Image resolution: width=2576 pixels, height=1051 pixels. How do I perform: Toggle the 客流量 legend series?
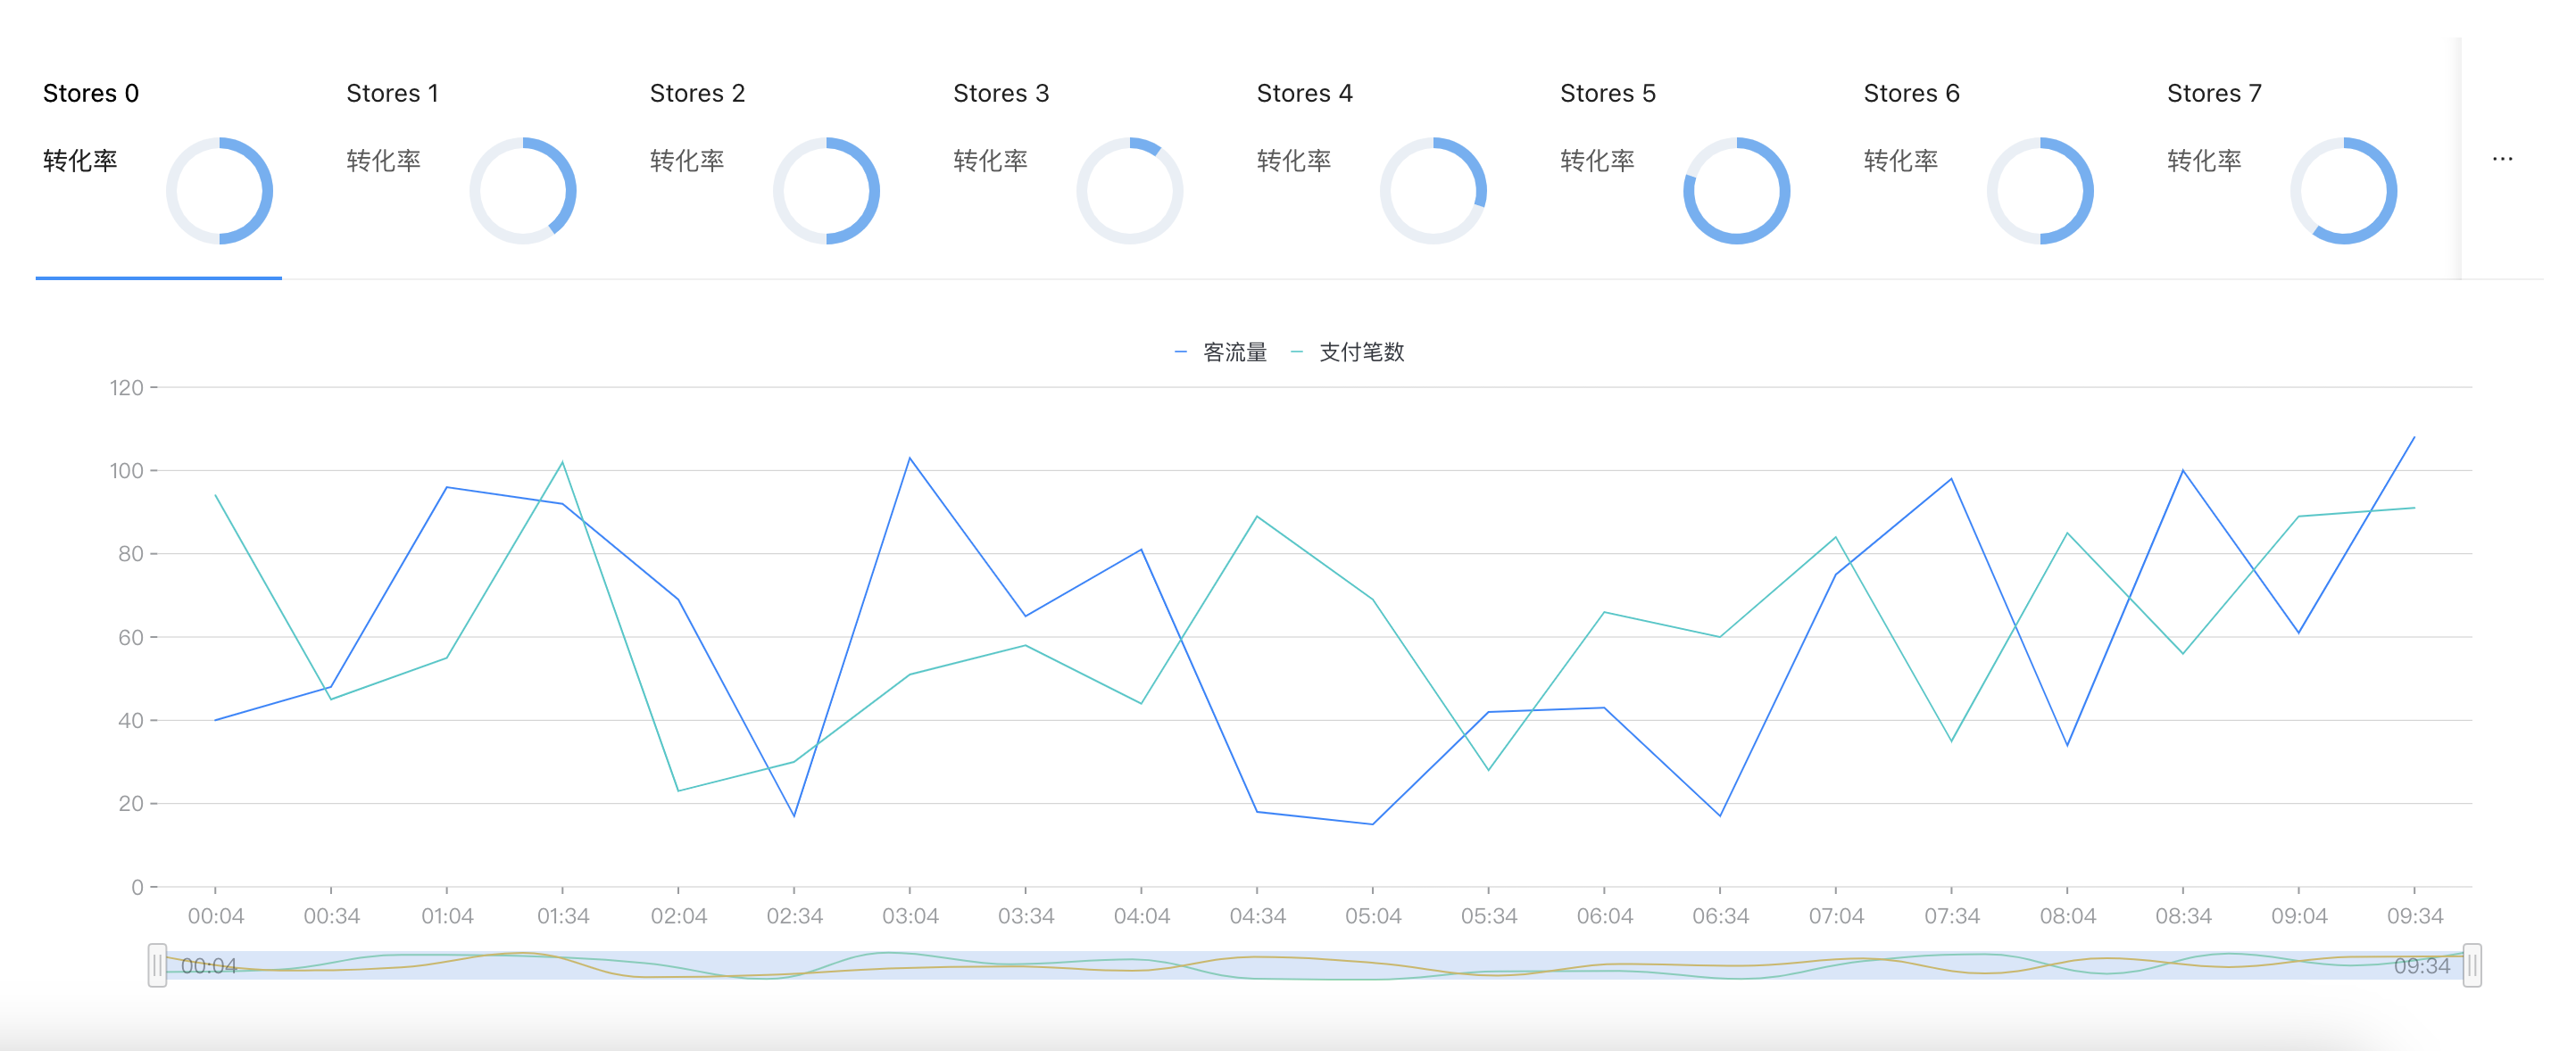tap(1221, 352)
